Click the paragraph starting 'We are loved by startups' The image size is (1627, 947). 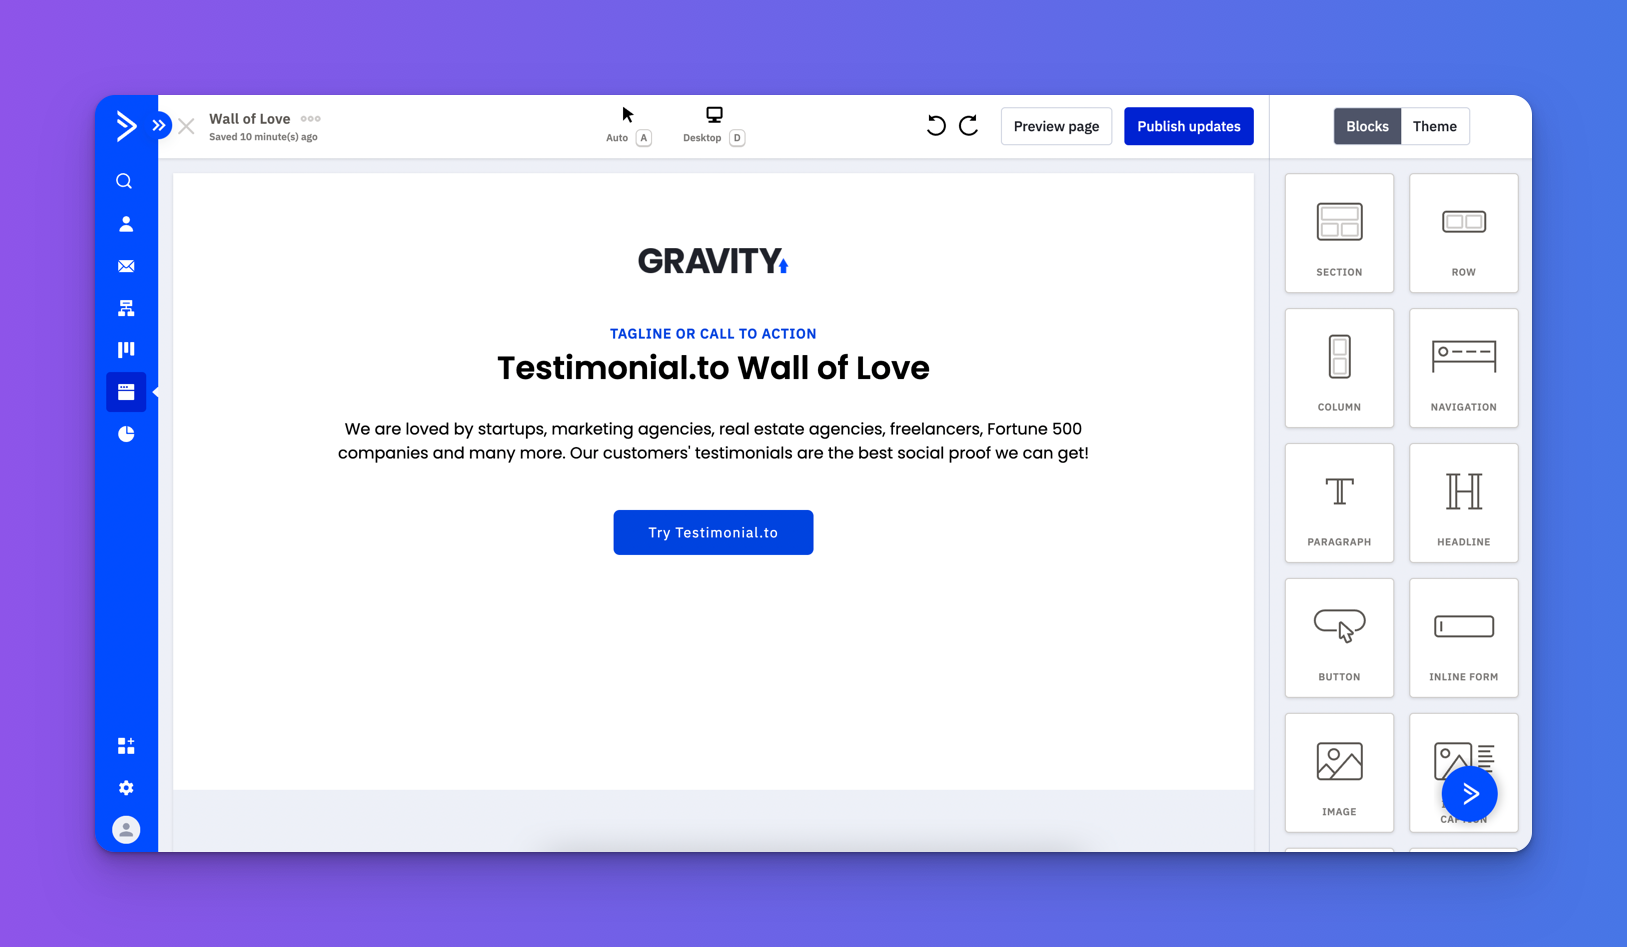[x=713, y=441]
